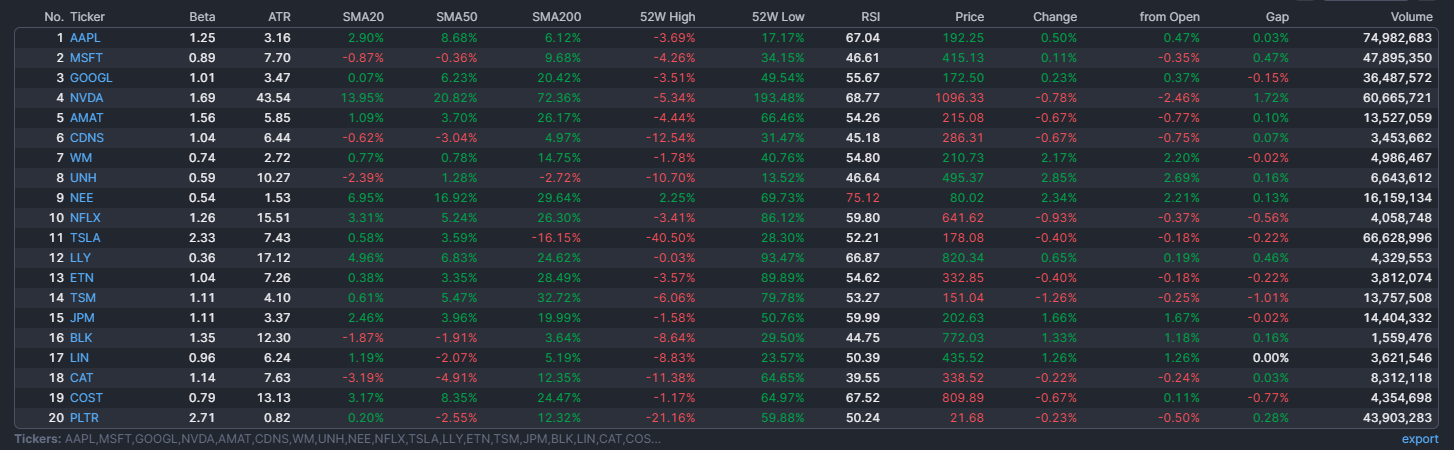This screenshot has height=450, width=1454.
Task: Select NVDA SMA200 value 72.36%
Action: point(560,97)
